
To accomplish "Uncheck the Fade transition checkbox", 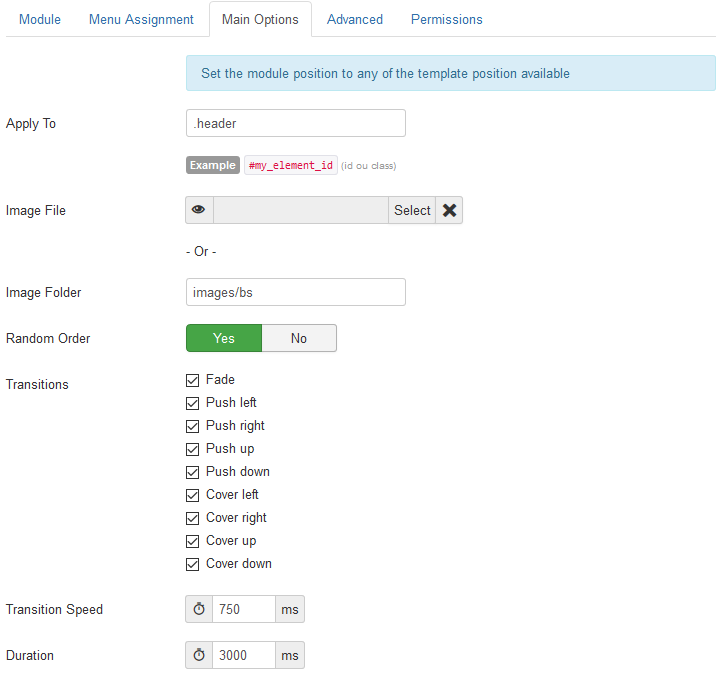I will (x=193, y=380).
